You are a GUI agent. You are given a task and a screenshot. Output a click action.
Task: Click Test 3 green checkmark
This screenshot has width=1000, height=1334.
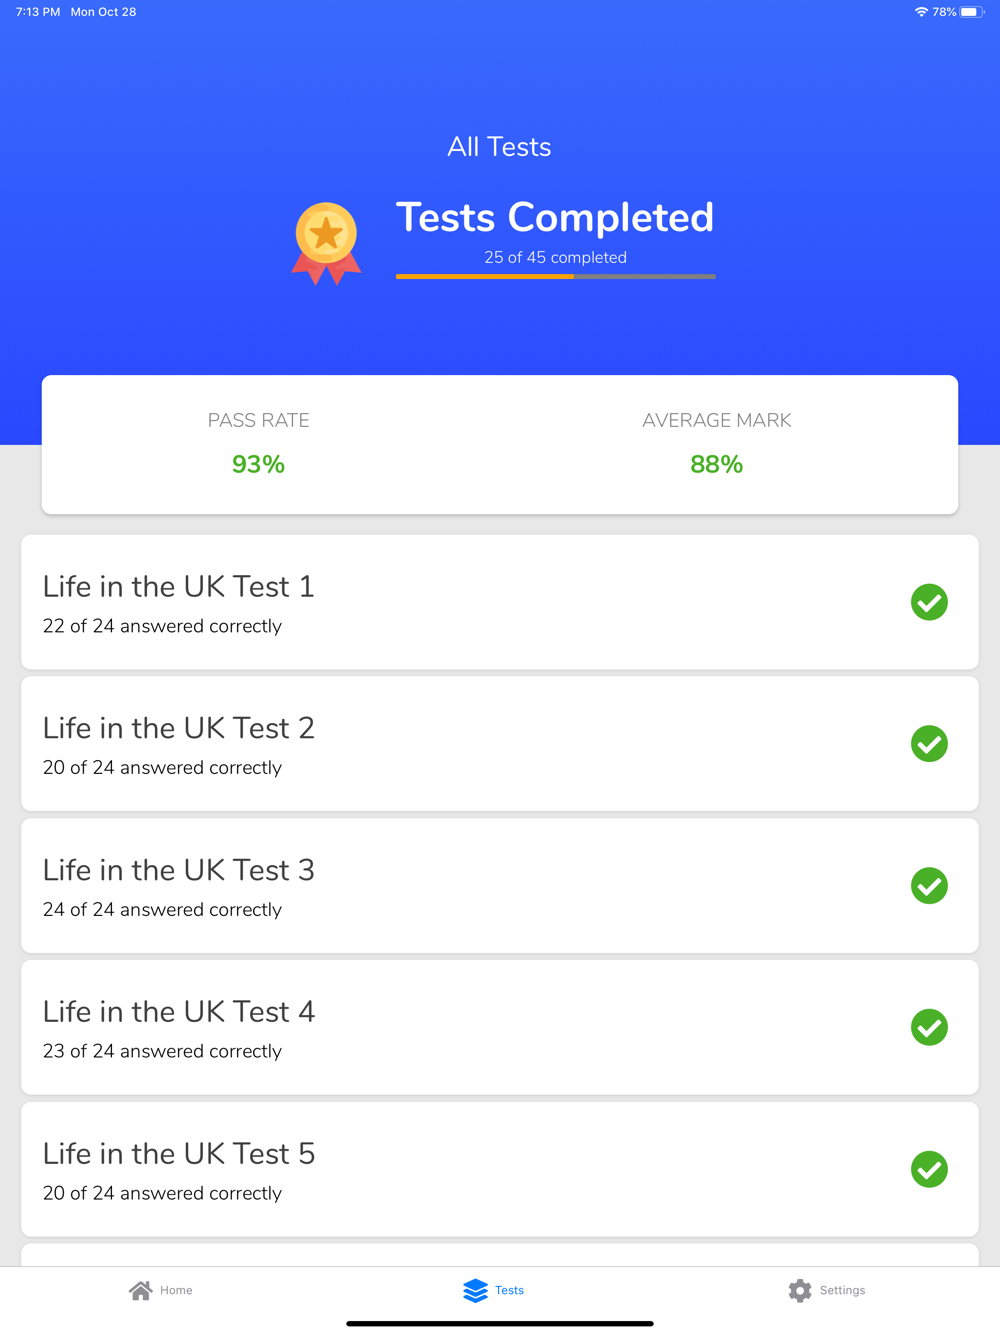929,886
